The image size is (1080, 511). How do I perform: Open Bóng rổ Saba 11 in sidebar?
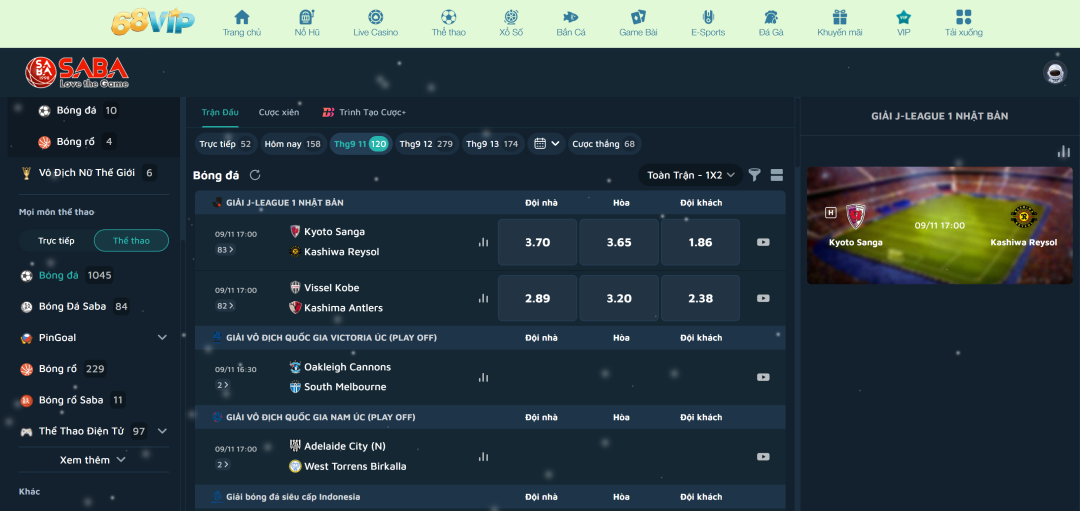tap(72, 400)
